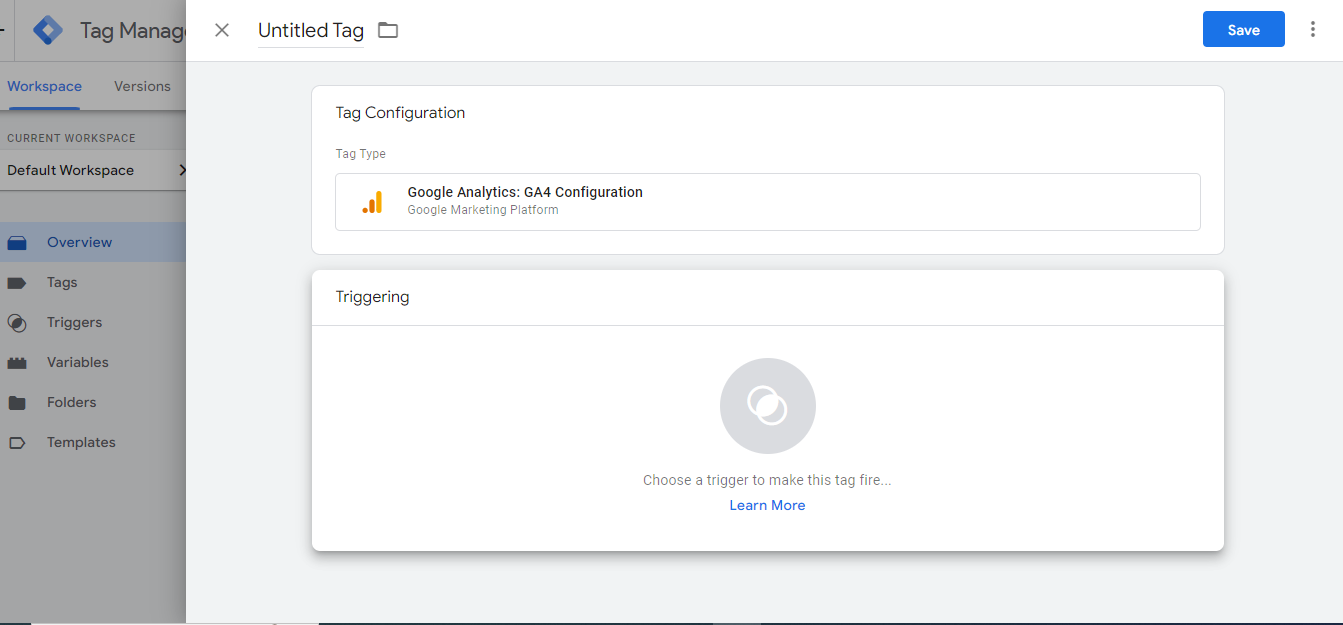
Task: Click the folder icon beside Untitled Tag
Action: (x=388, y=30)
